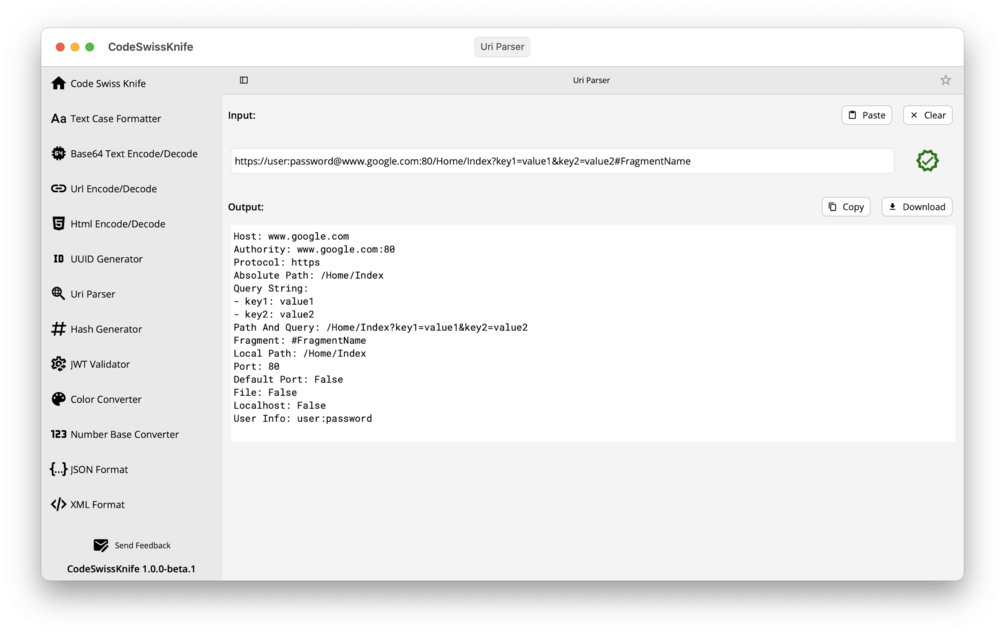Screen dimensions: 1005x635
Task: Click the '- key2: value2' output line
Action: click(x=274, y=315)
